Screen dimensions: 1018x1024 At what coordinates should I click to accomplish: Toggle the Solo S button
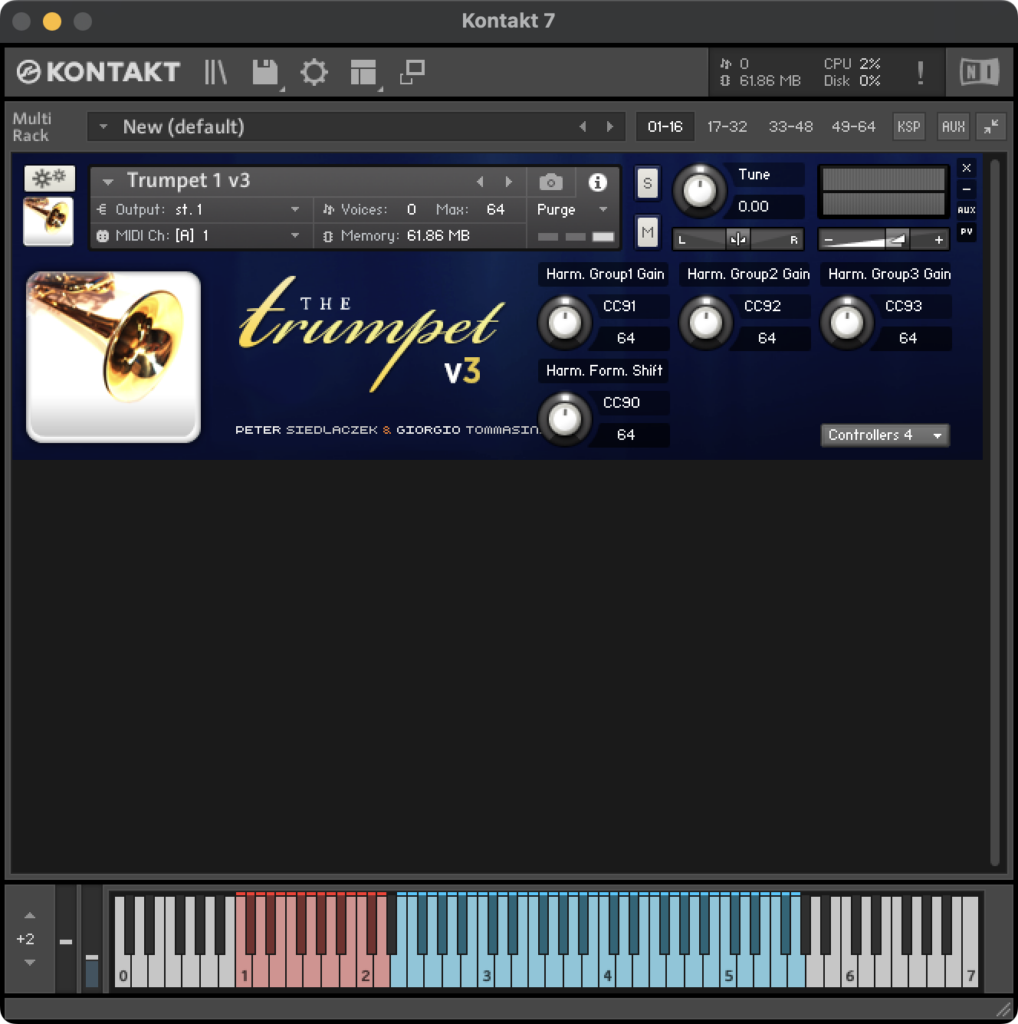[x=647, y=183]
